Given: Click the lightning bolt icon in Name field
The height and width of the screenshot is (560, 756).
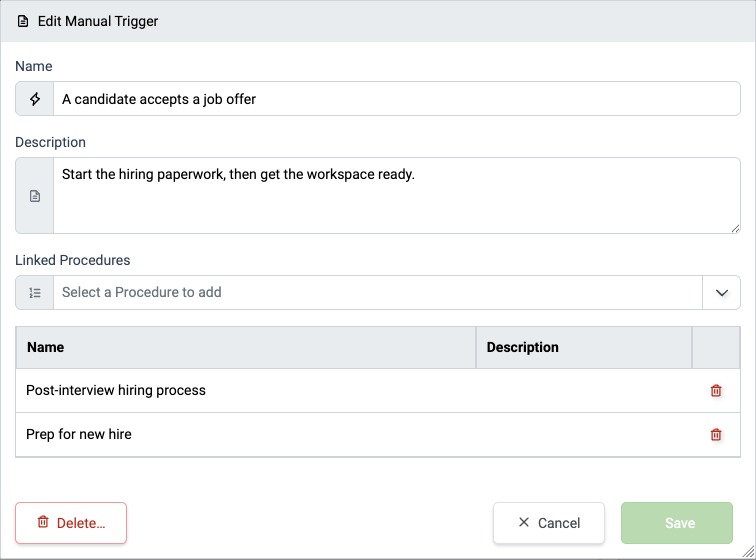Looking at the screenshot, I should pos(35,99).
